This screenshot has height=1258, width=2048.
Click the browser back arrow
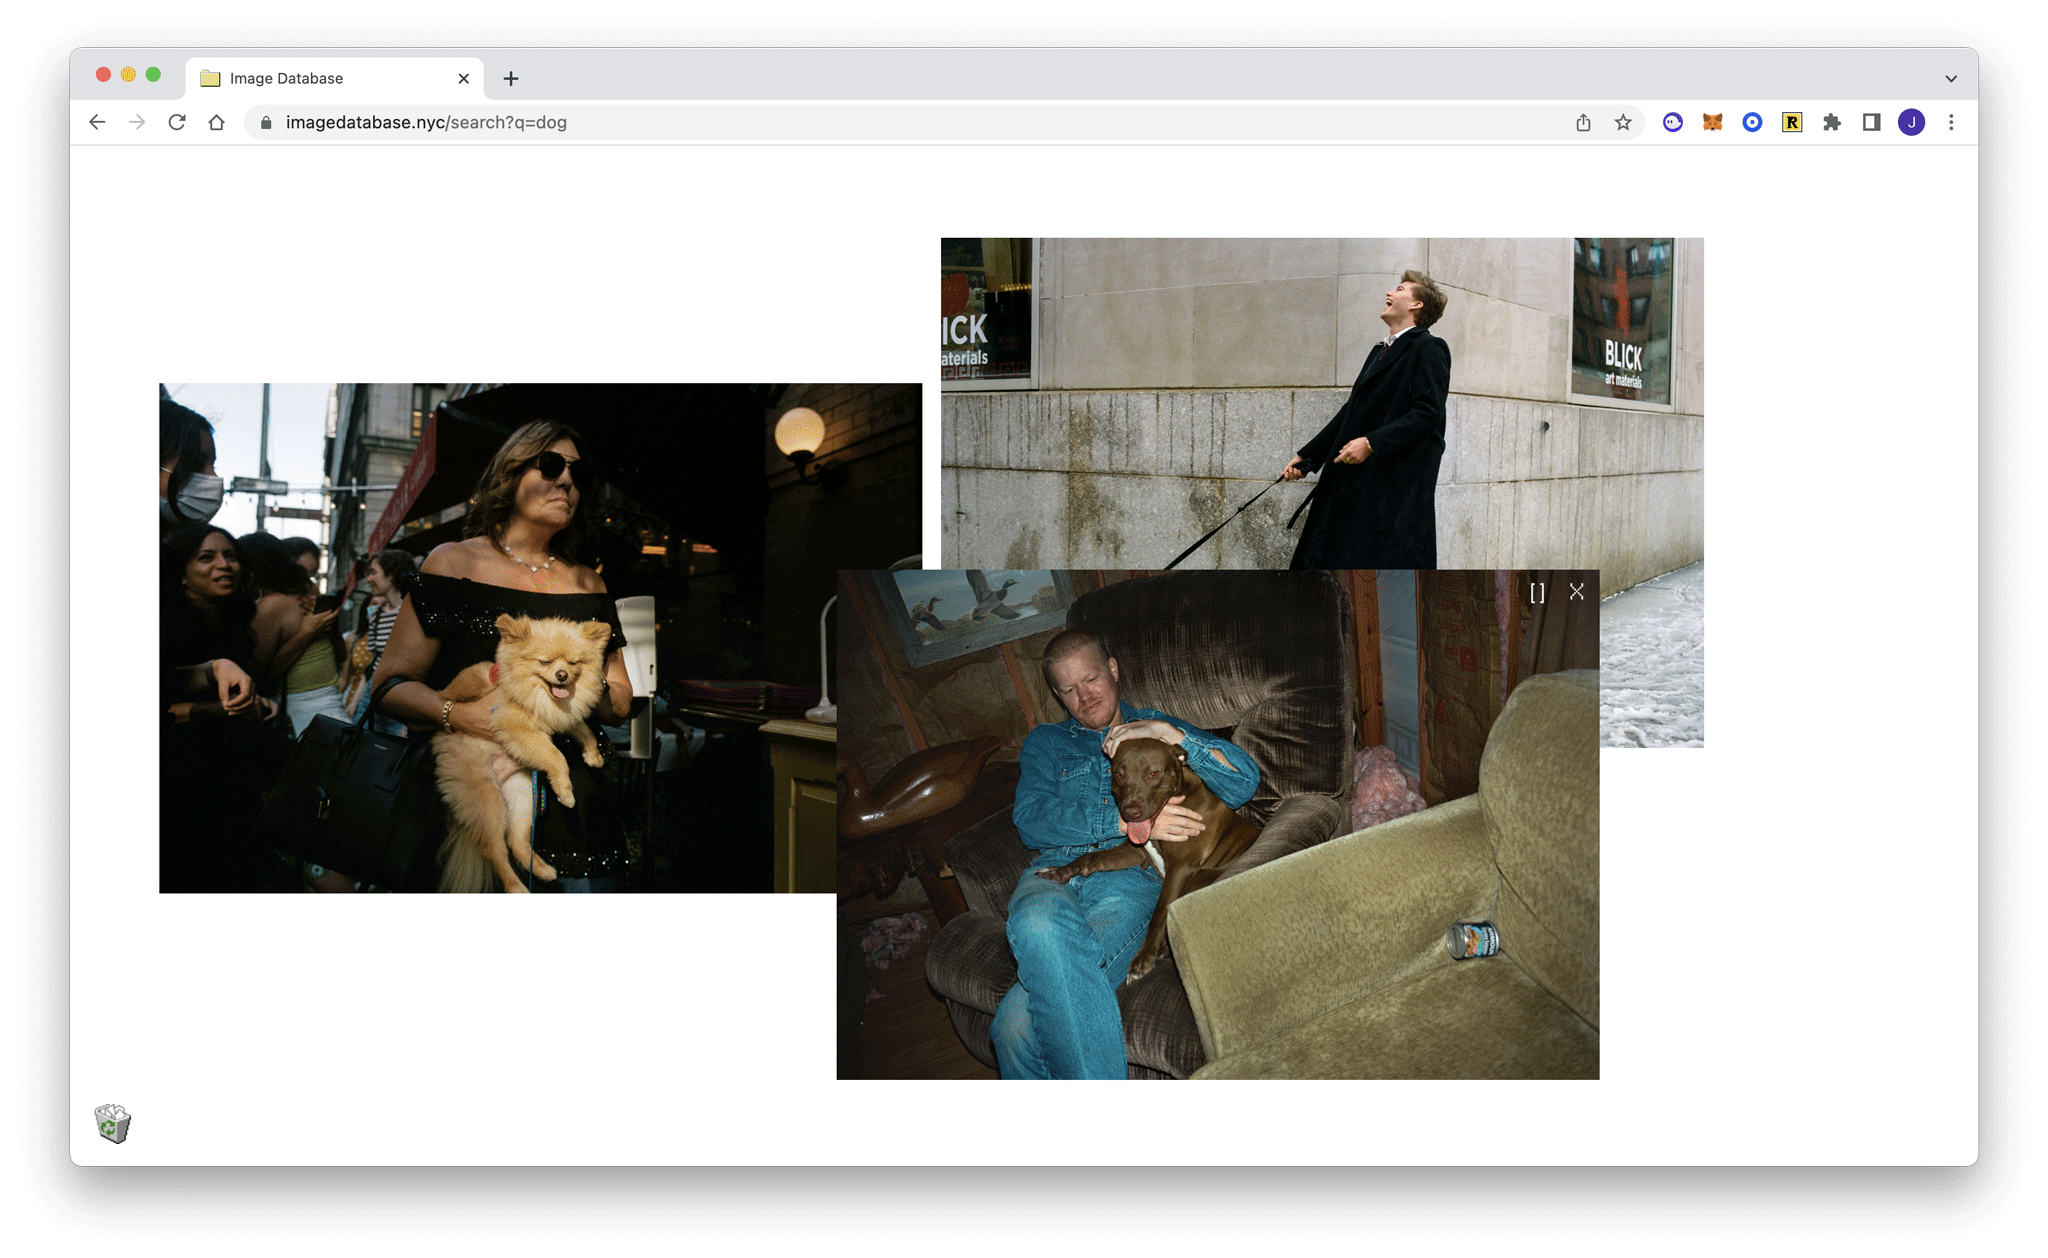(97, 122)
